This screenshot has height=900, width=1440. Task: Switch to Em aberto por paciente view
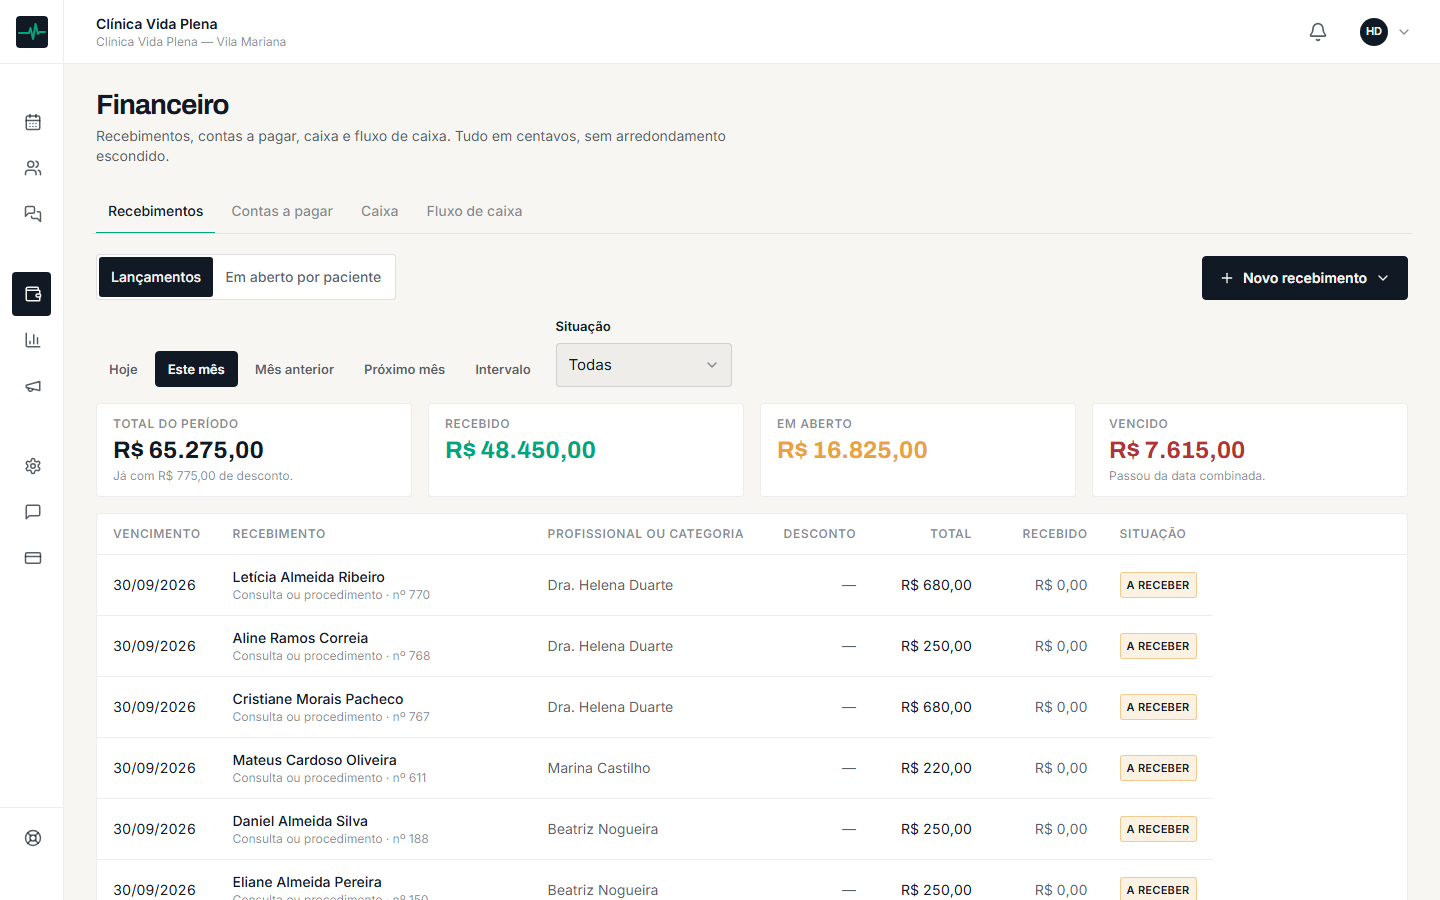(x=303, y=277)
